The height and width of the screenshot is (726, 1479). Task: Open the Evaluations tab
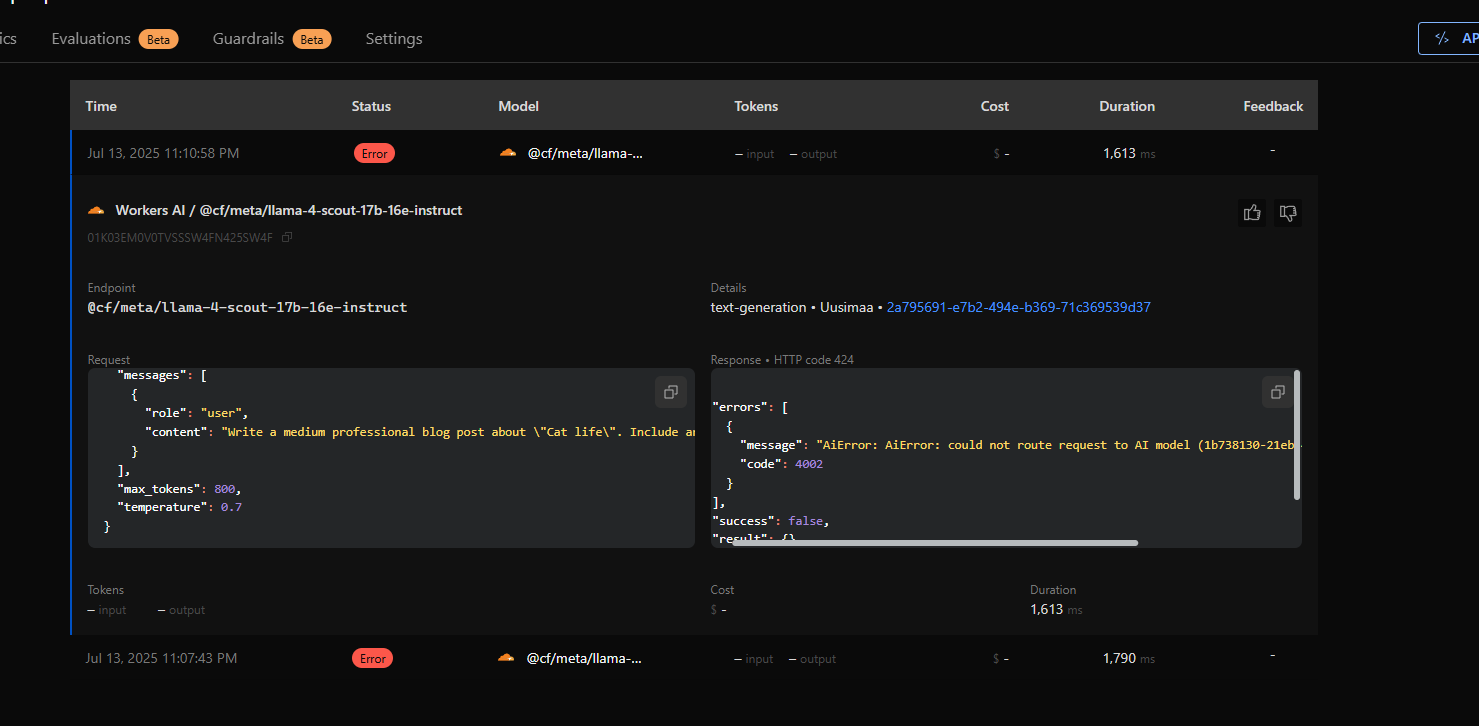coord(91,39)
